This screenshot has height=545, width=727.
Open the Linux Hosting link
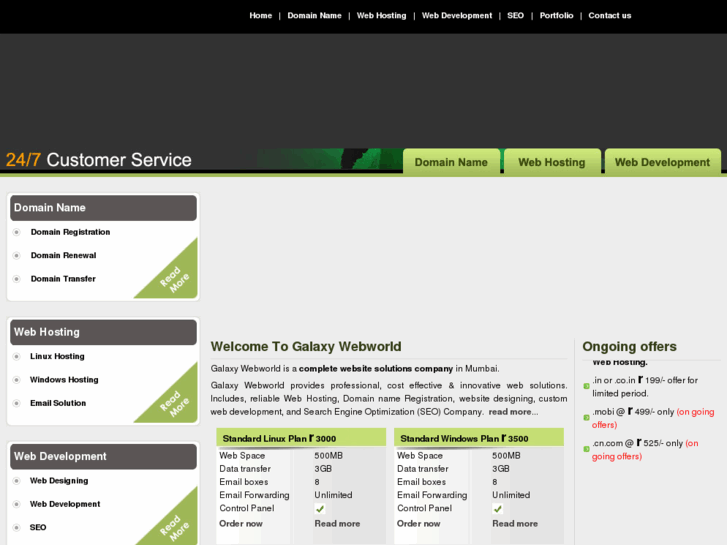[57, 356]
